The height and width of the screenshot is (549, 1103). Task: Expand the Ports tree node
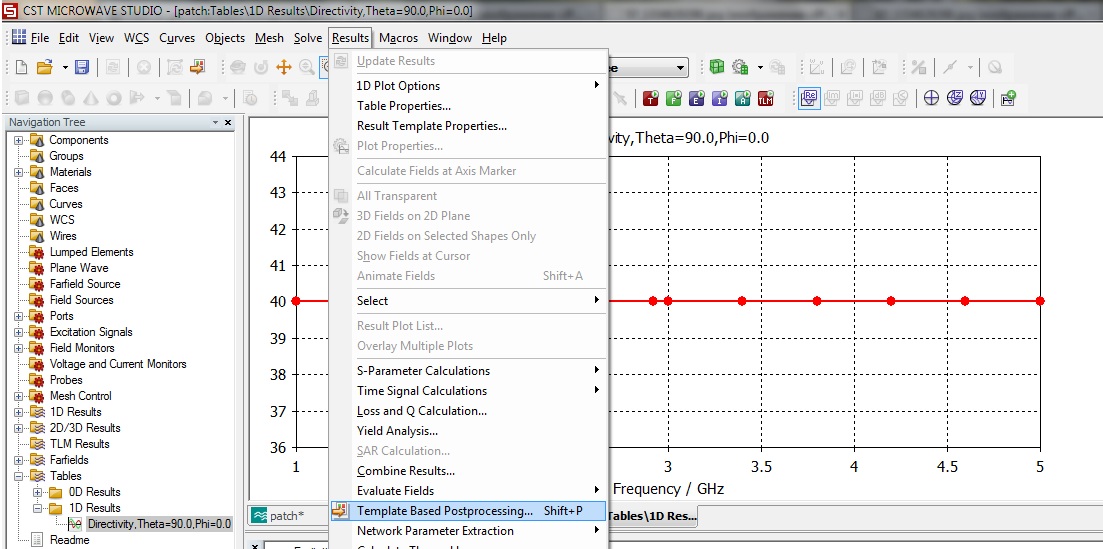pos(18,316)
